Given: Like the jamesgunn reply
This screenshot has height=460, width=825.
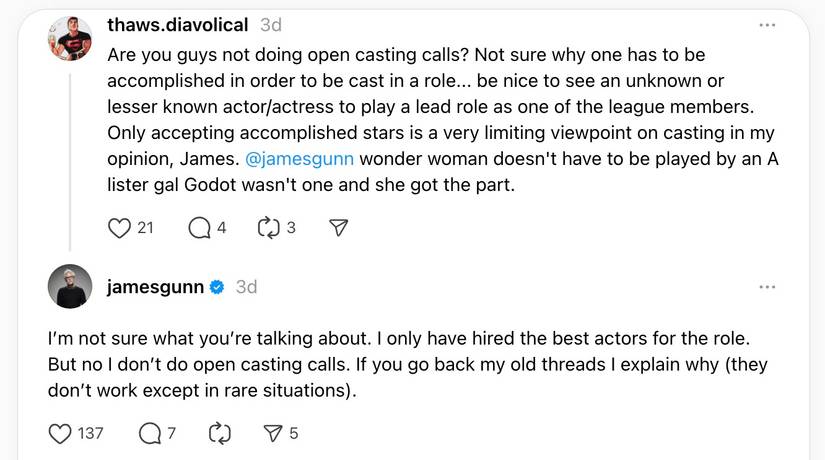Looking at the screenshot, I should (x=61, y=433).
